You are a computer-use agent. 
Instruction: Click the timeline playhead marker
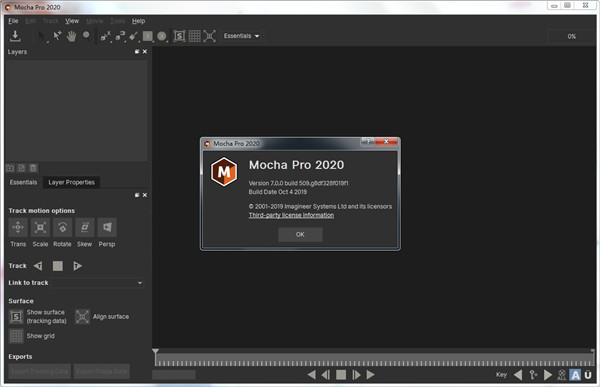(x=155, y=351)
